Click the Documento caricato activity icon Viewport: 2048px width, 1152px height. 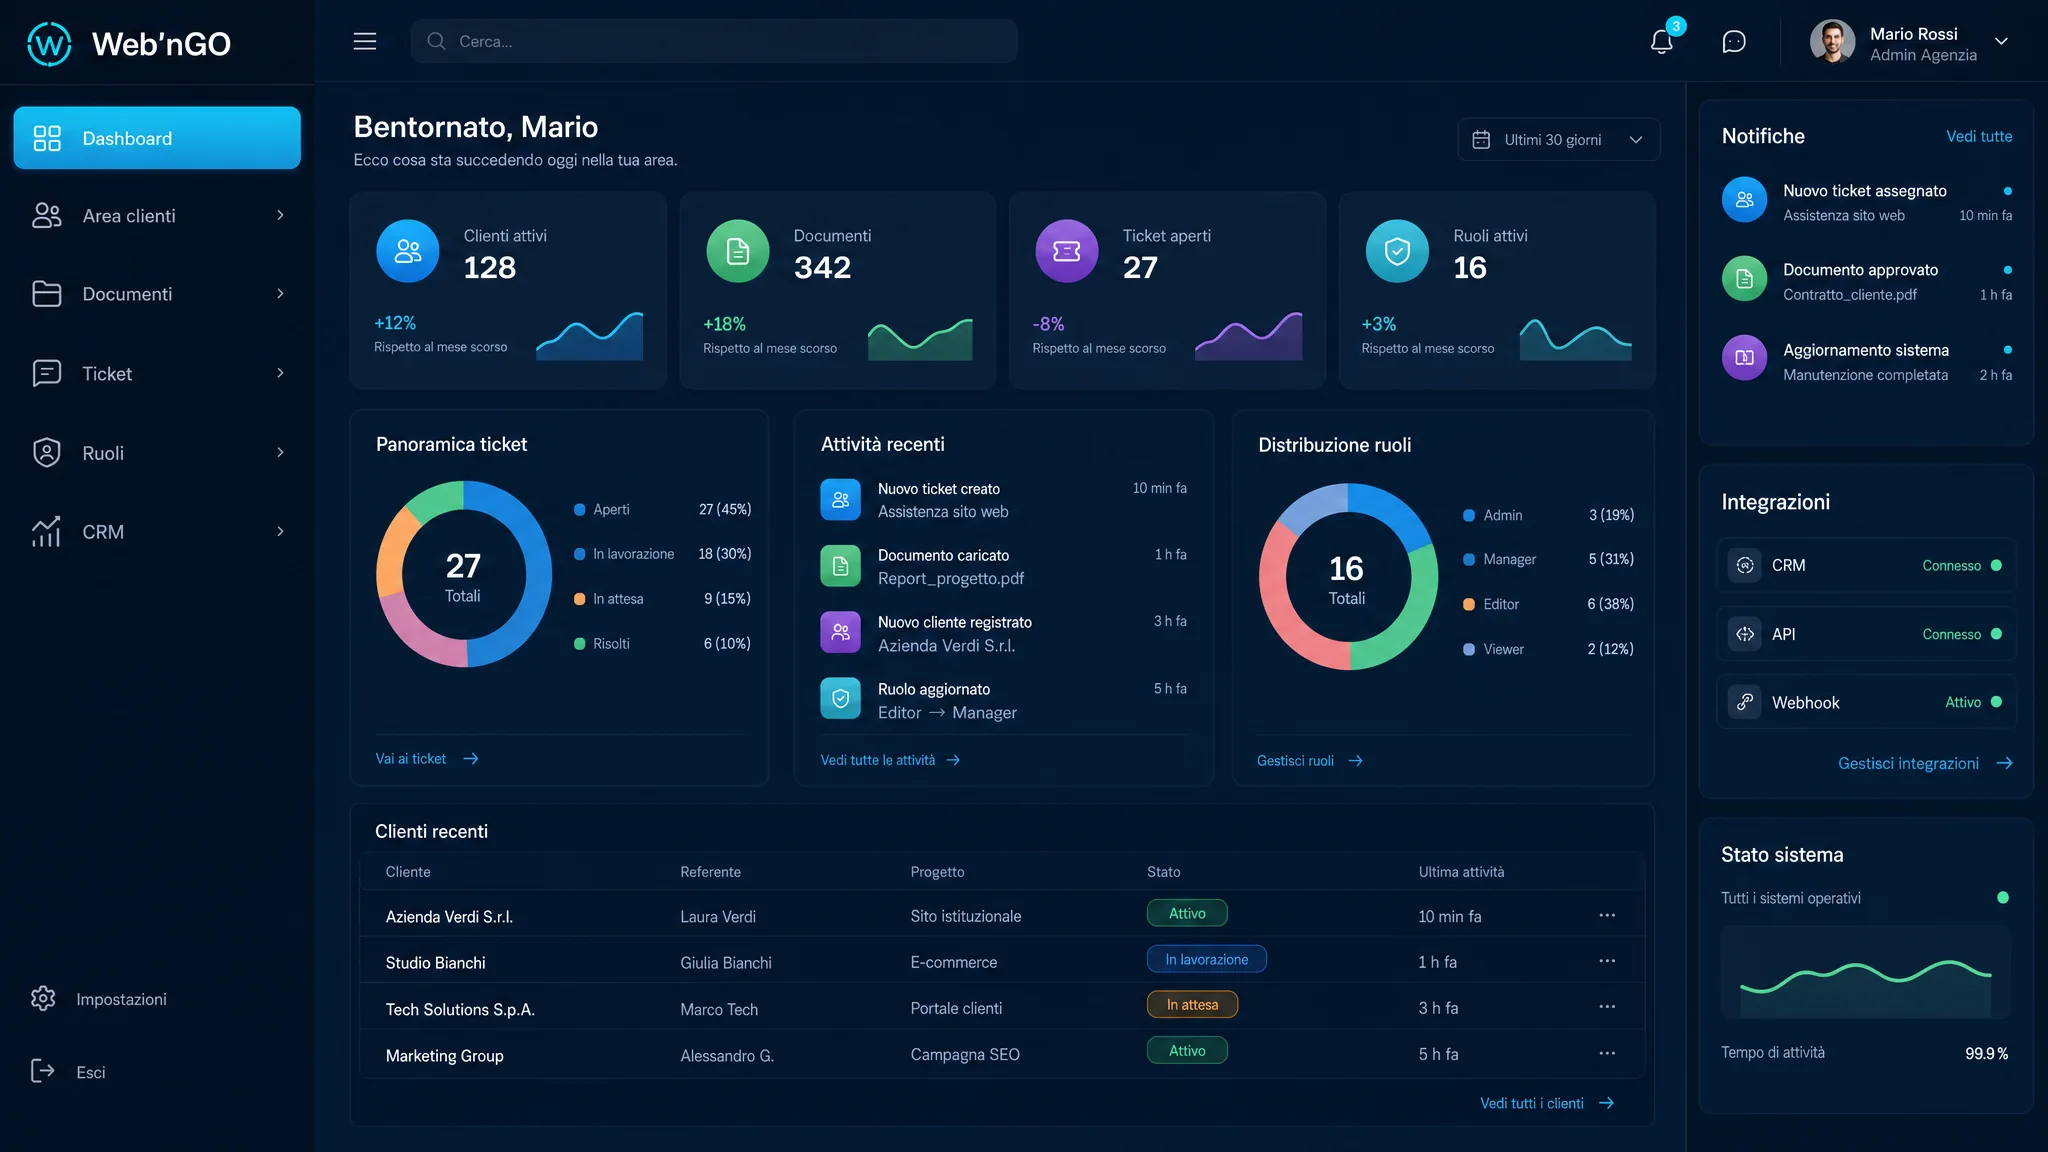841,566
